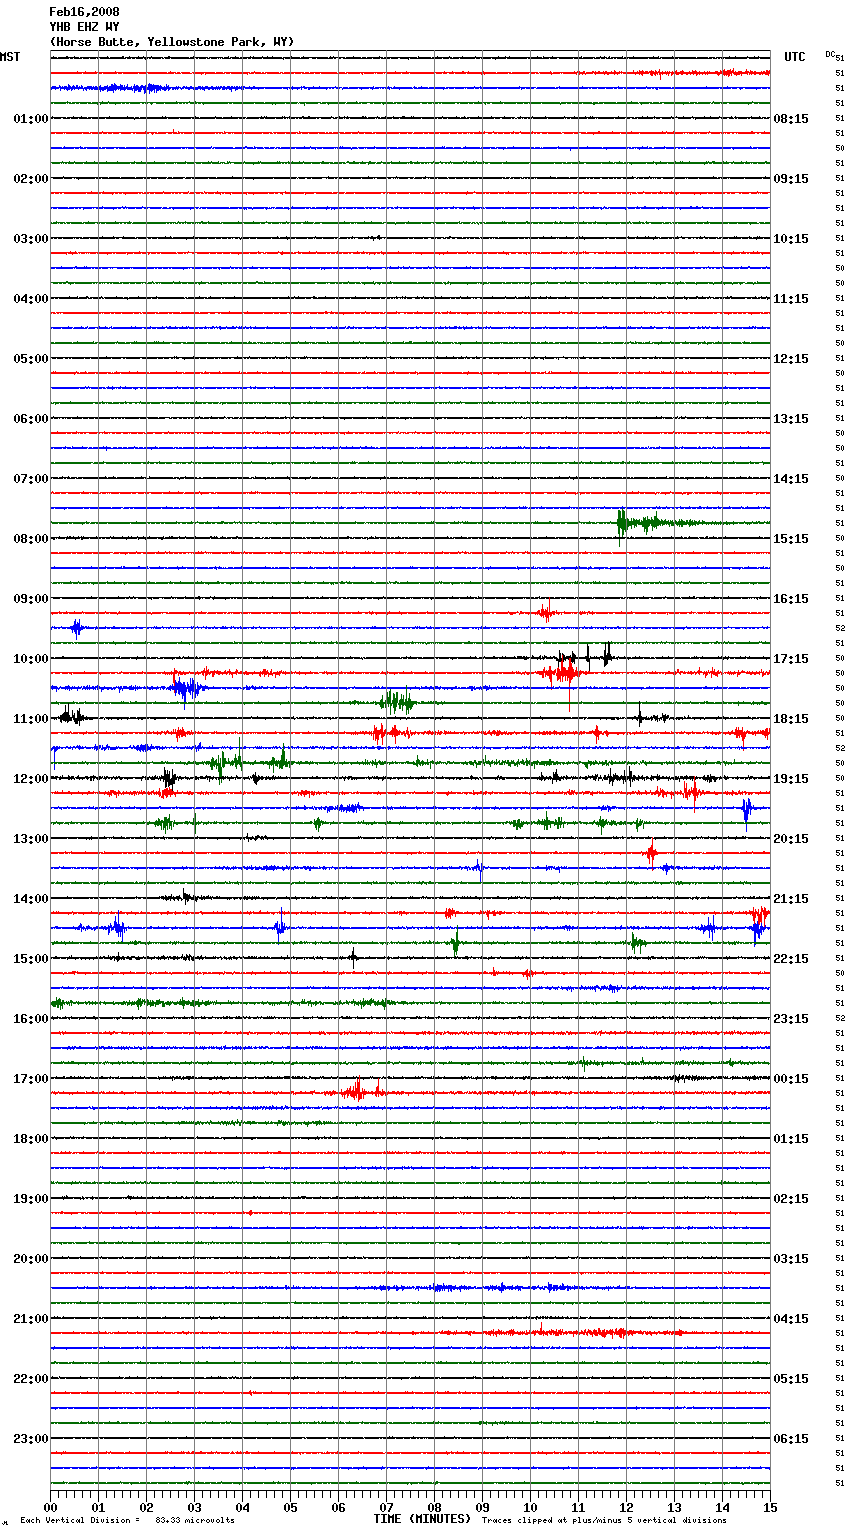Viewport: 850px width, 1534px height.
Task: Click the 04:15 UTC time label
Action: tap(791, 1319)
